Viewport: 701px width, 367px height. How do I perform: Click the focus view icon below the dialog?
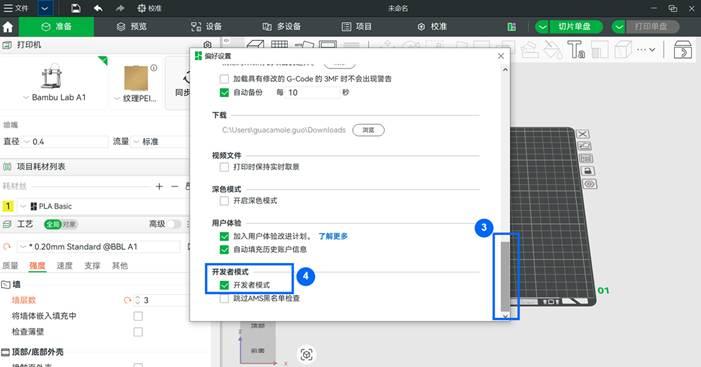pyautogui.click(x=306, y=355)
